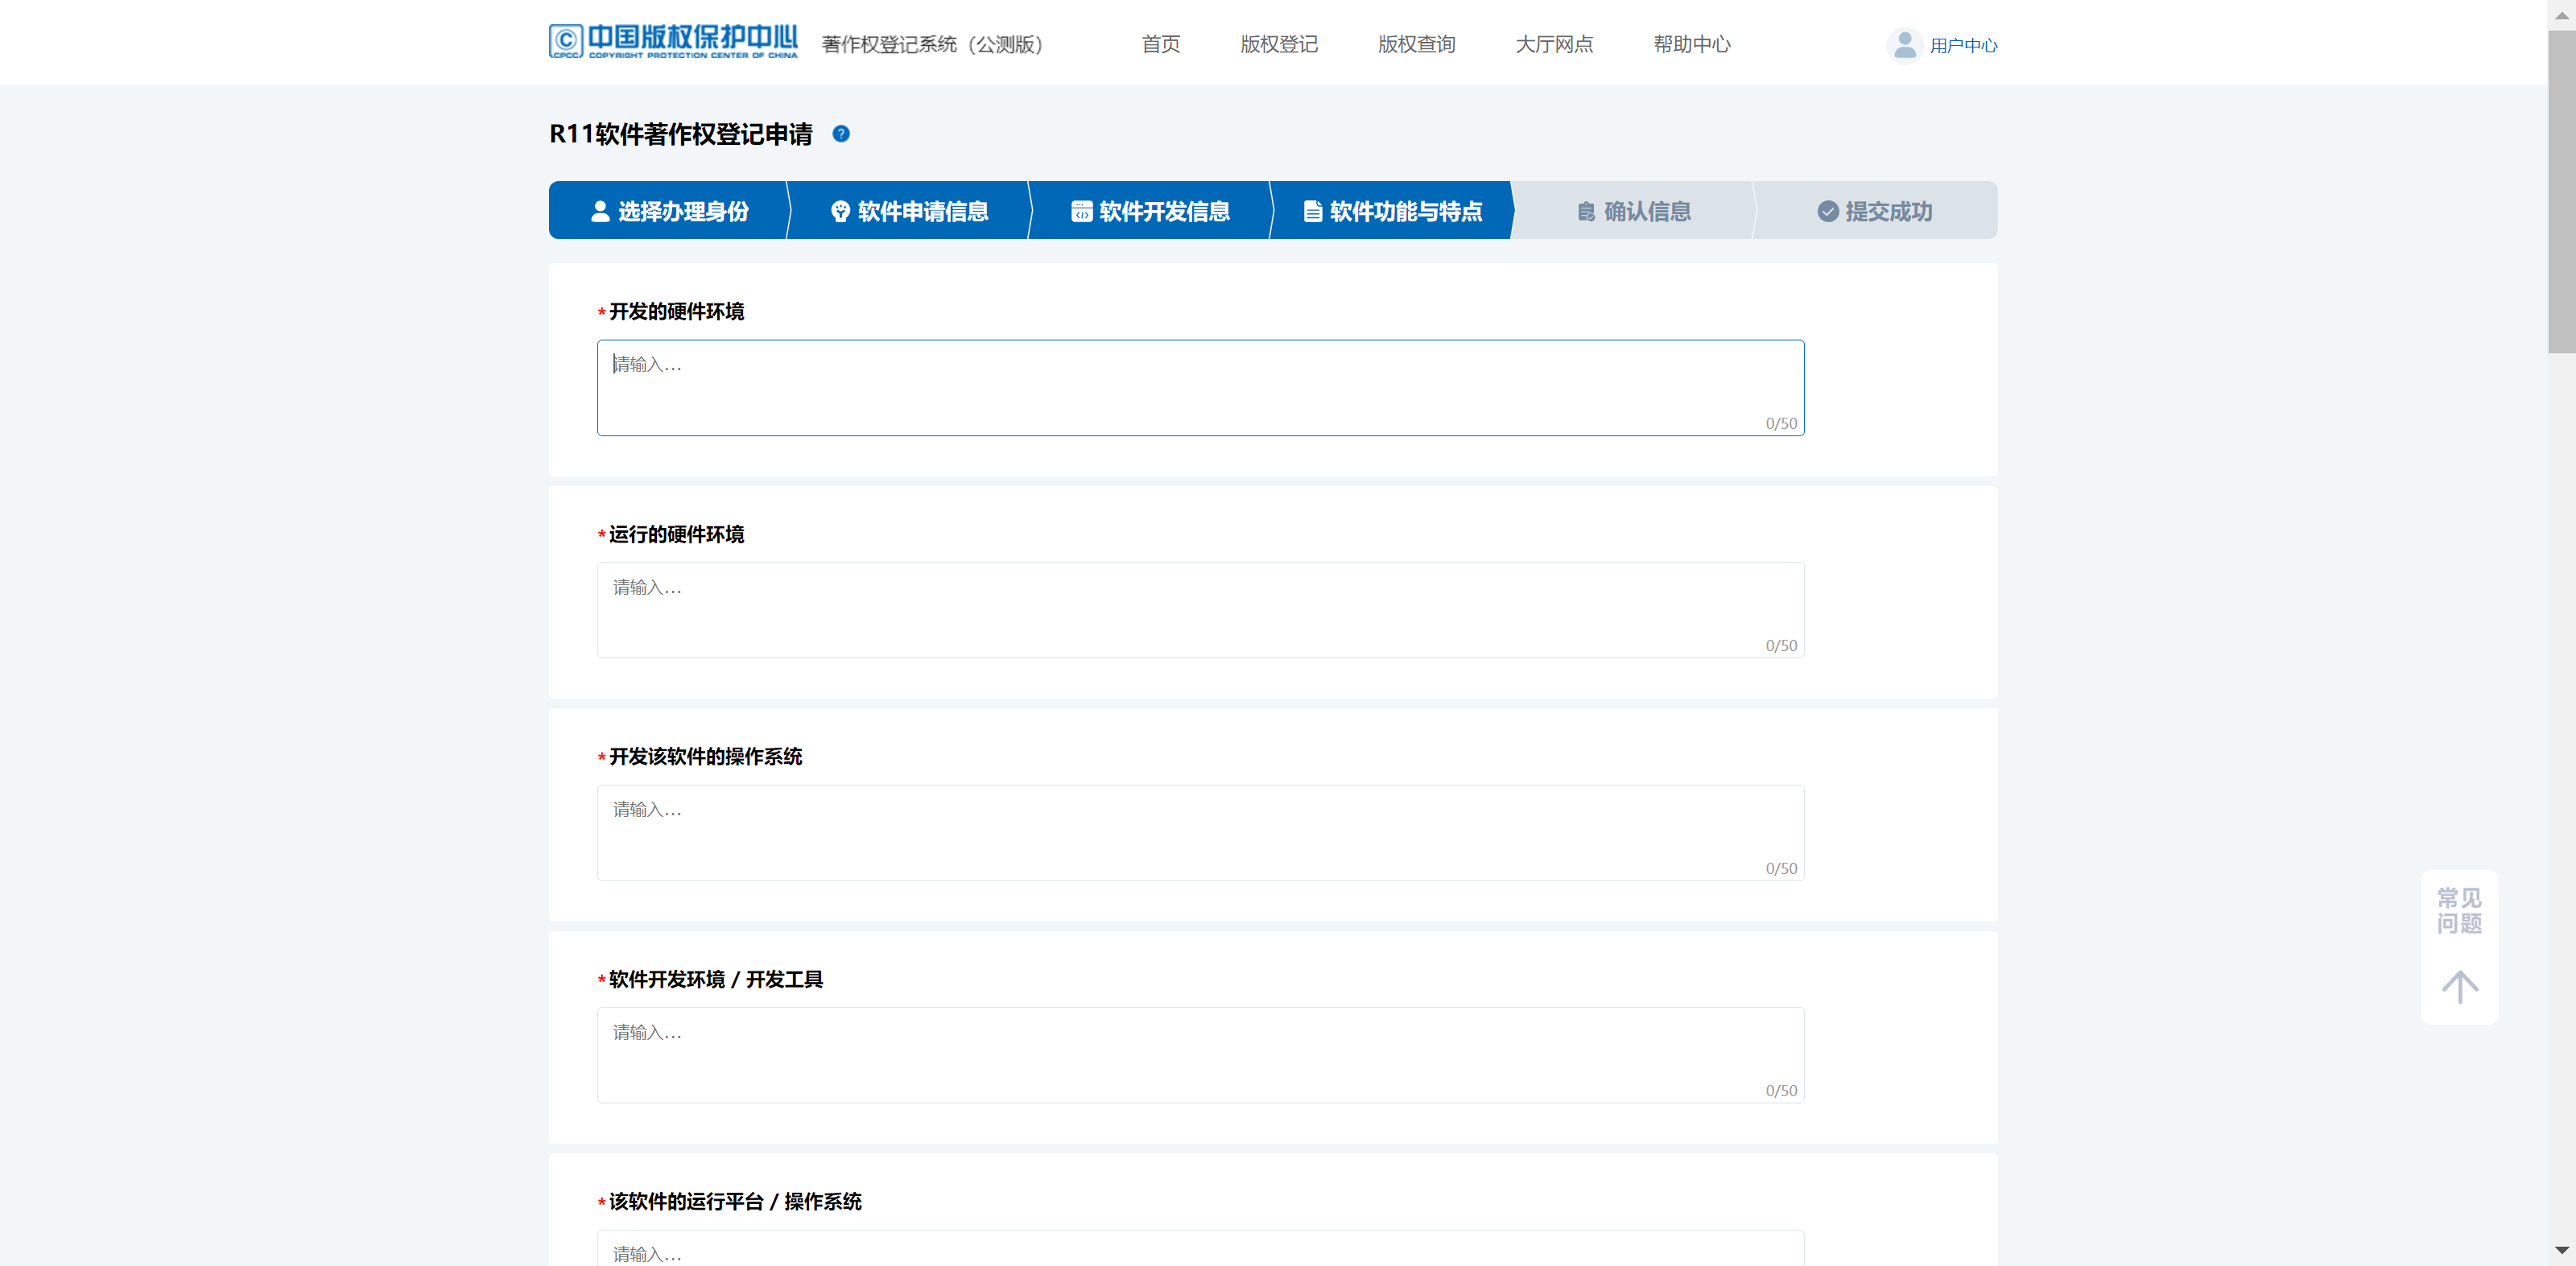Viewport: 2576px width, 1266px height.
Task: Go to the 提交成功 step
Action: 1875,210
